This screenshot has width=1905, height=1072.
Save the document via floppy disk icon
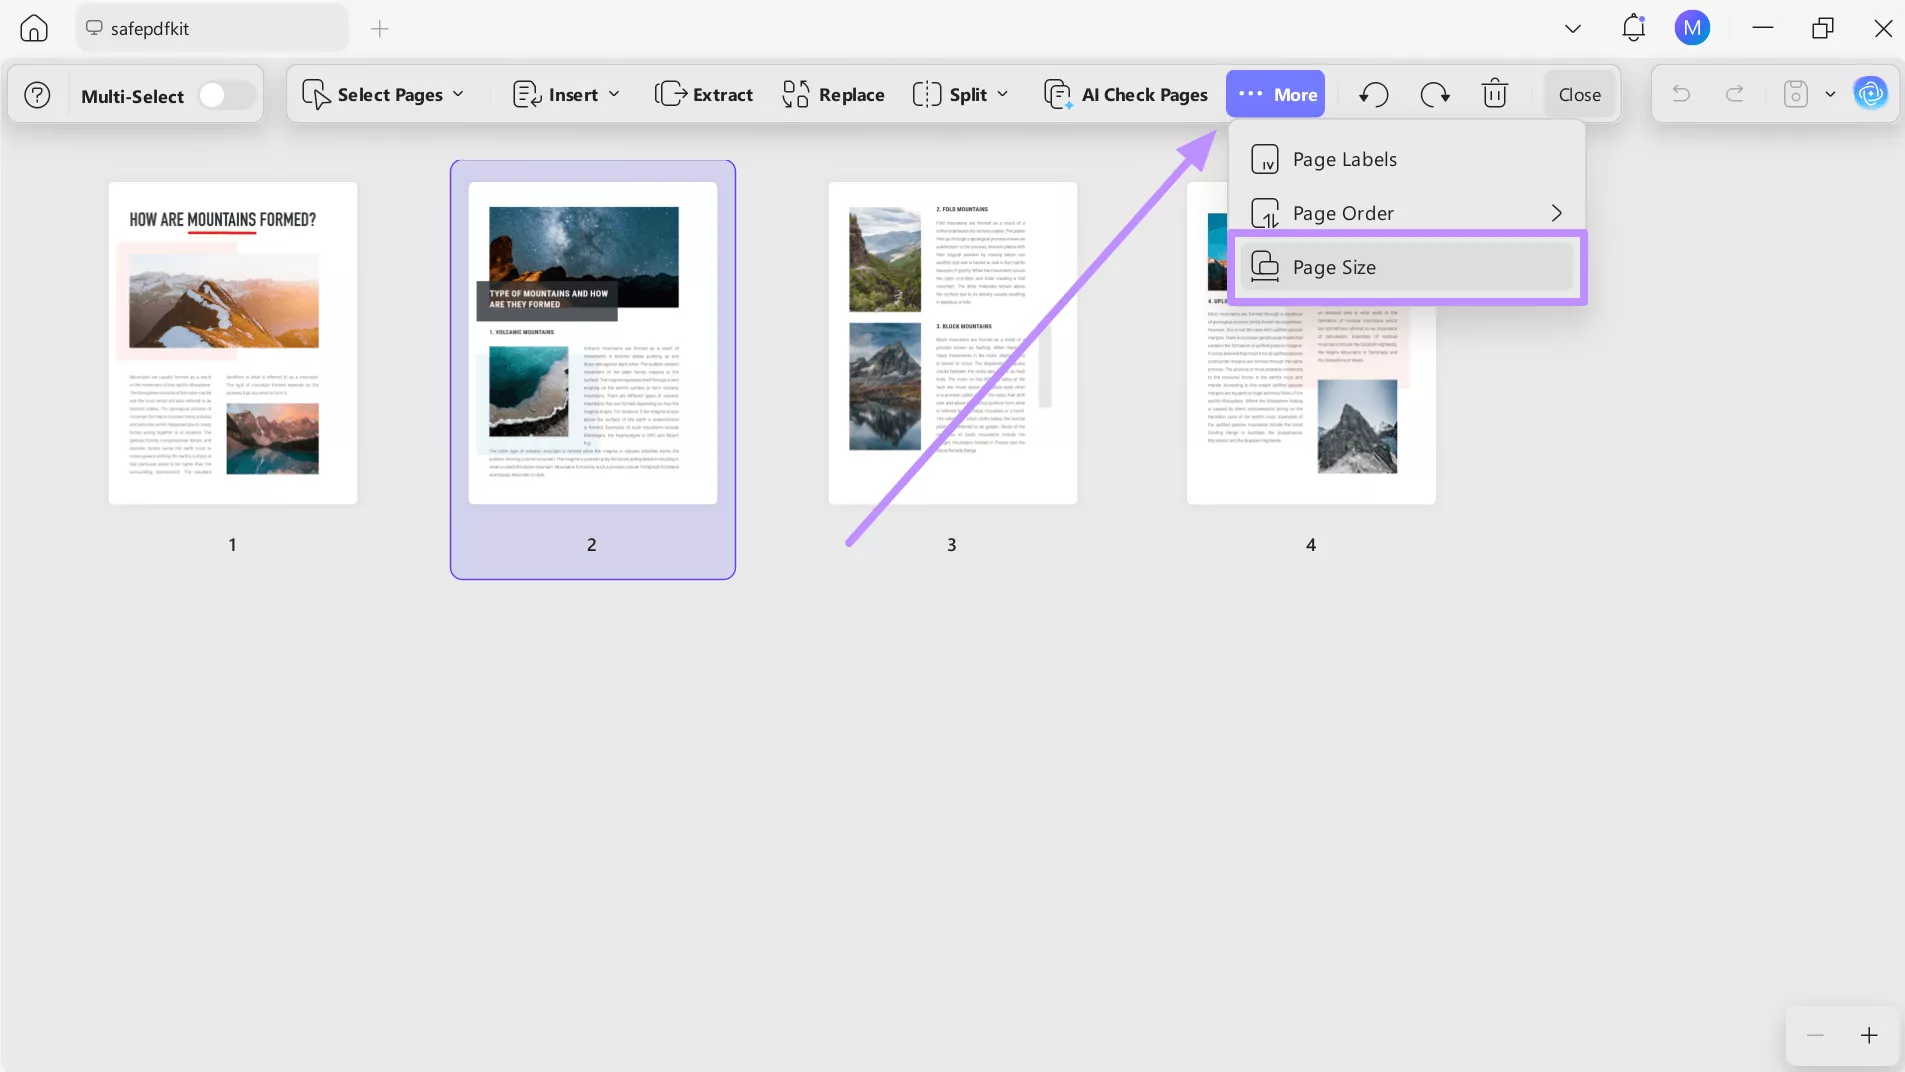pos(1796,94)
